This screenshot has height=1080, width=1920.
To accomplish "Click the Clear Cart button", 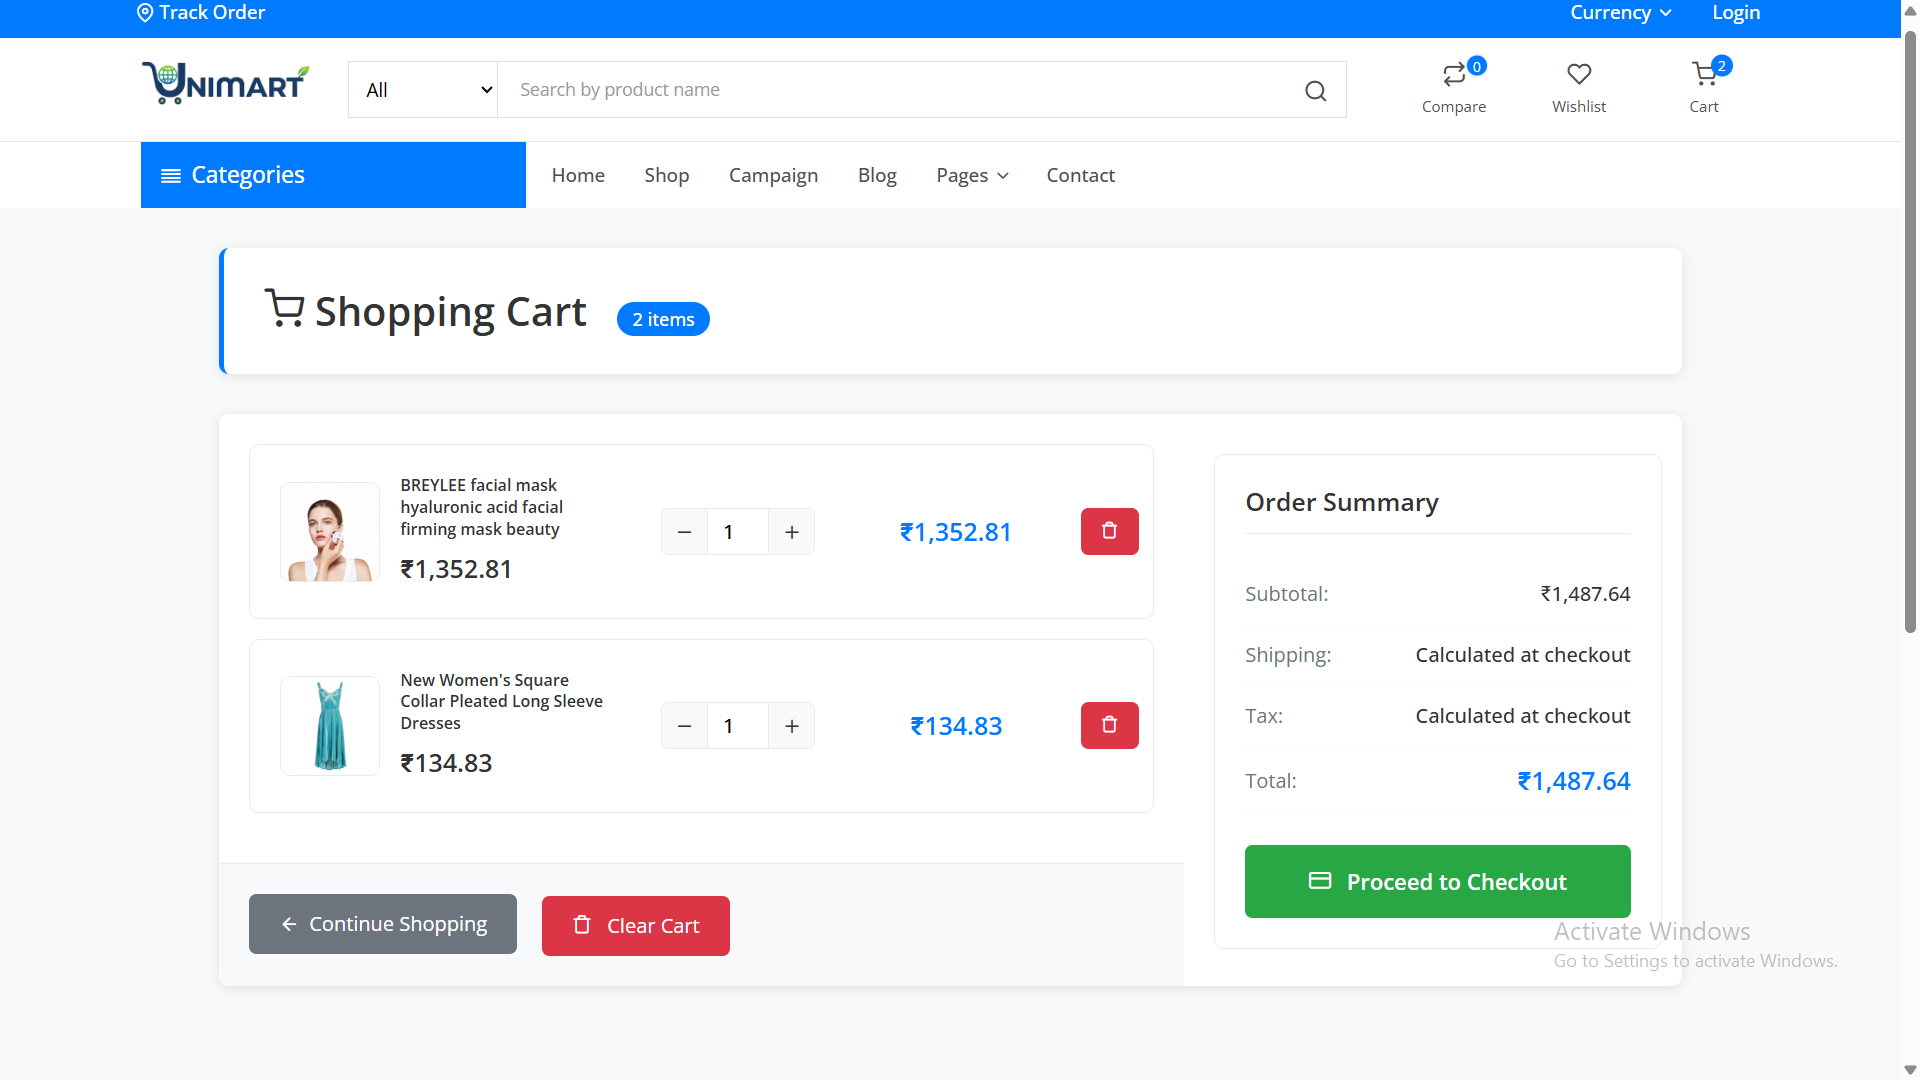I will point(635,925).
